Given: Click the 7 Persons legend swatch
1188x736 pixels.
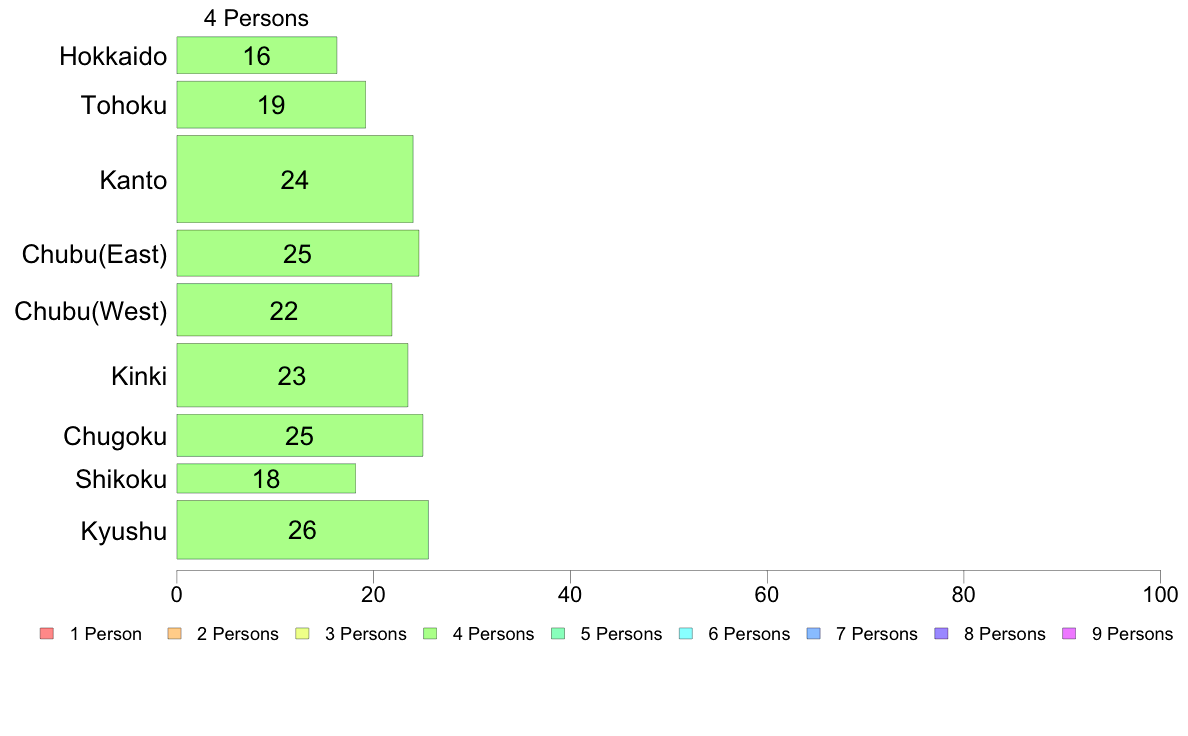Looking at the screenshot, I should [x=814, y=634].
